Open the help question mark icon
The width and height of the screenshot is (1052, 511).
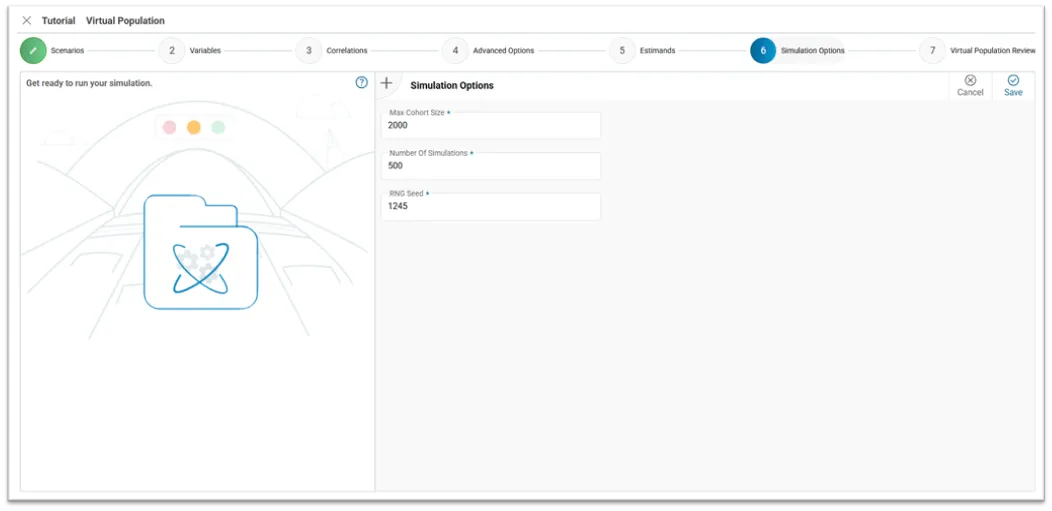click(362, 83)
